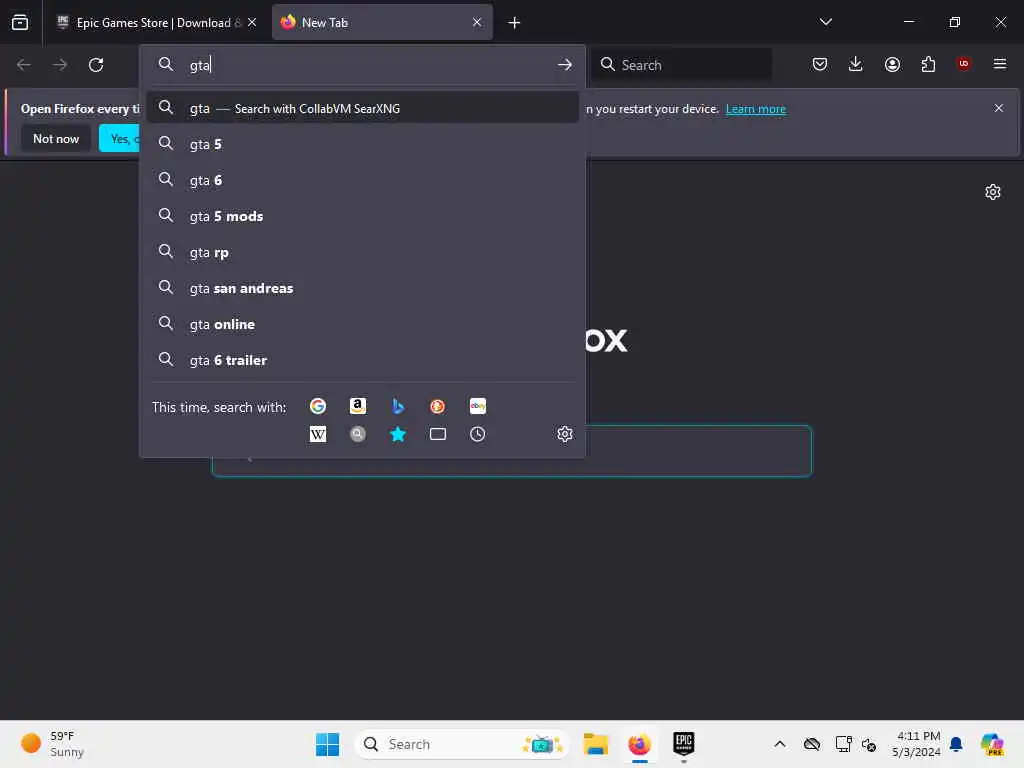
Task: Search this time with eBay
Action: click(x=477, y=406)
